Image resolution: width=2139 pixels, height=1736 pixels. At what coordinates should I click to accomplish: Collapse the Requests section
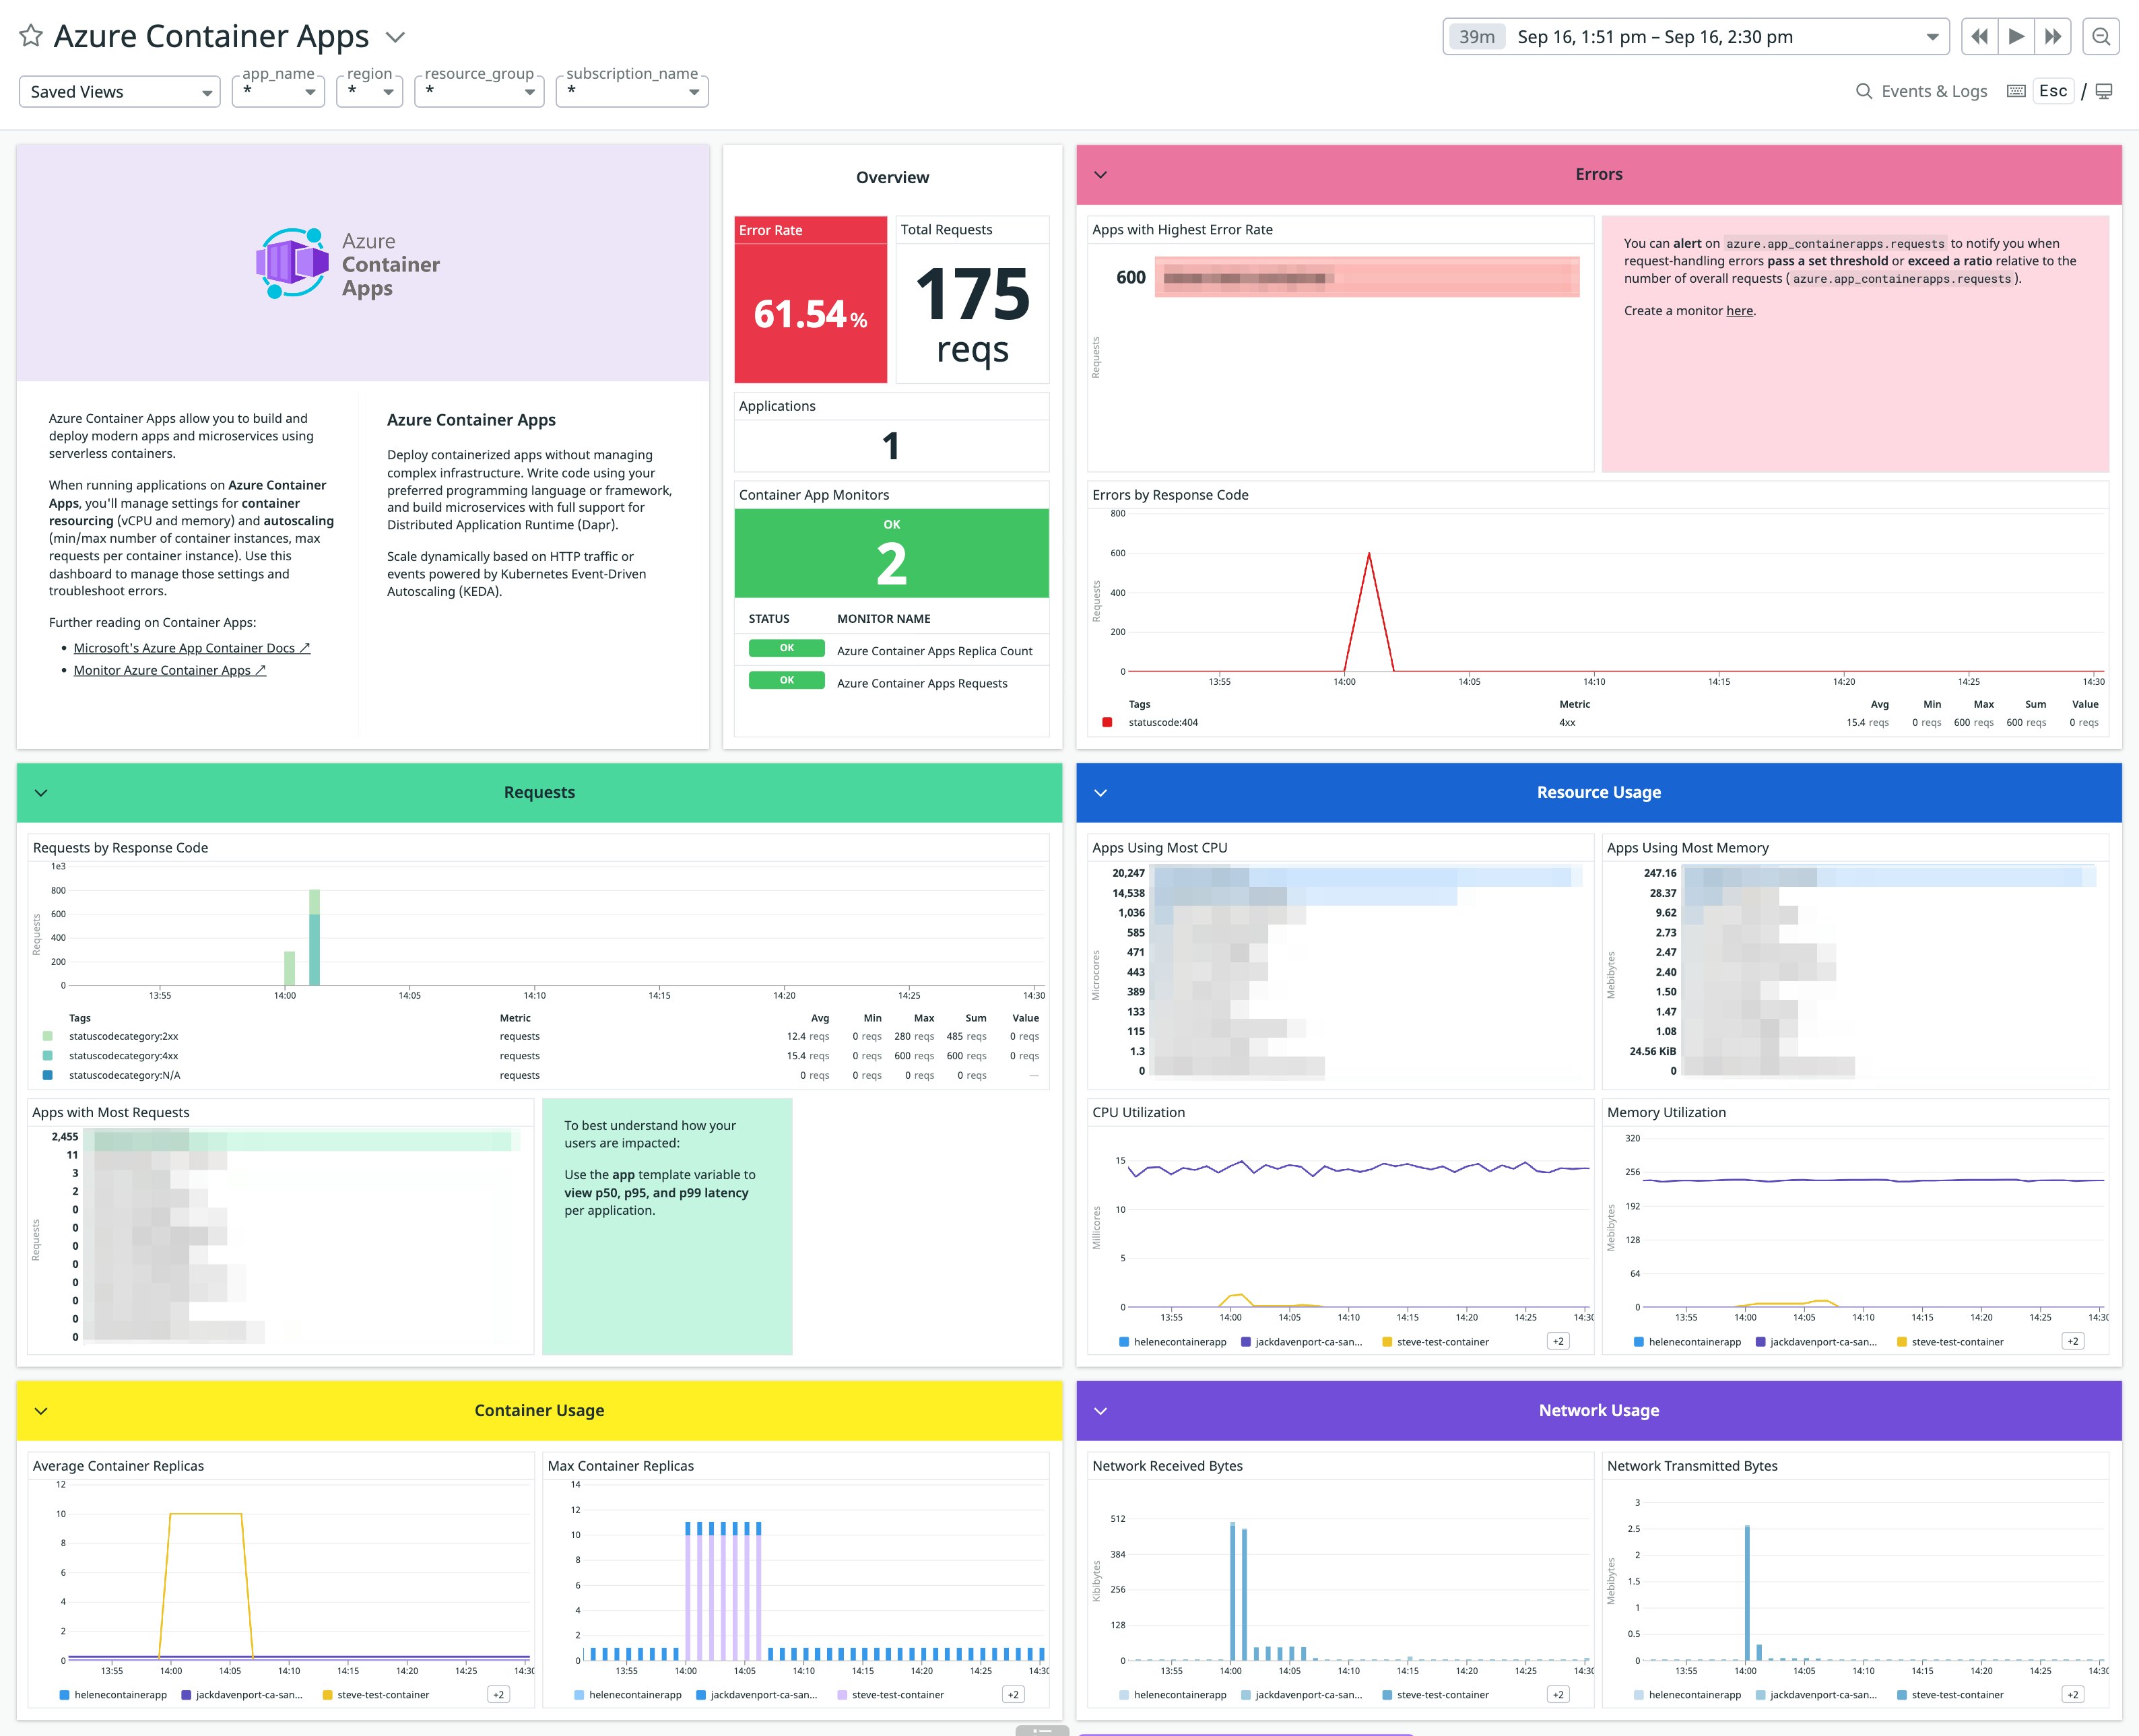(x=41, y=792)
